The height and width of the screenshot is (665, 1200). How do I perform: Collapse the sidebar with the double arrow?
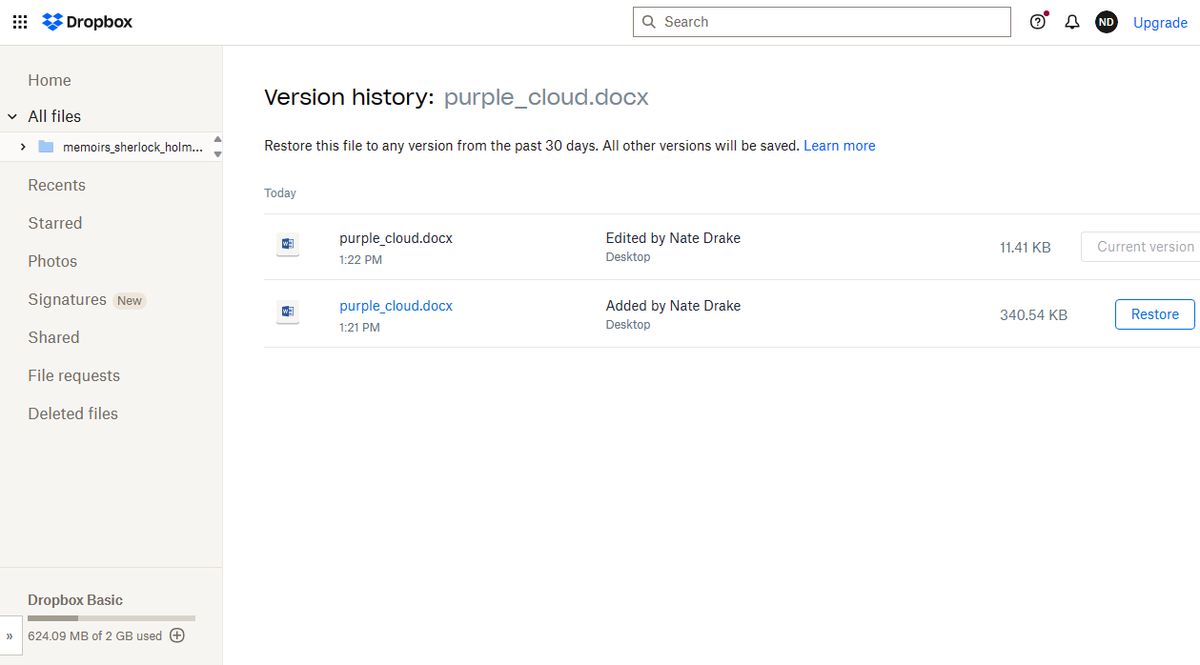click(9, 636)
